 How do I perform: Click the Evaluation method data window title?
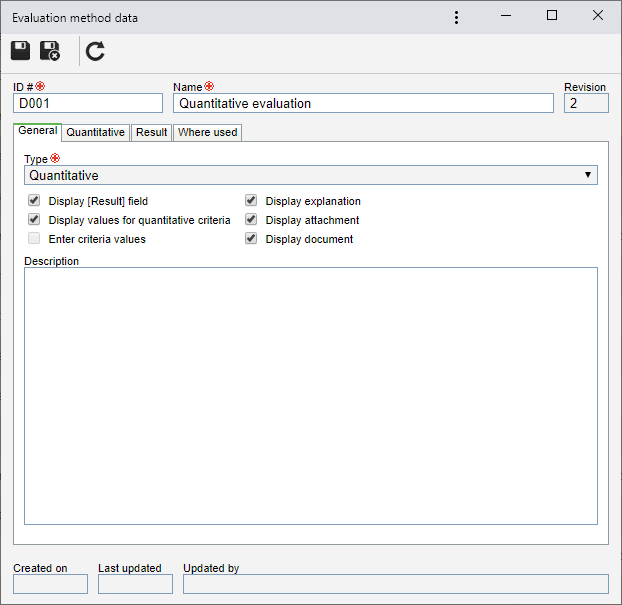75,18
